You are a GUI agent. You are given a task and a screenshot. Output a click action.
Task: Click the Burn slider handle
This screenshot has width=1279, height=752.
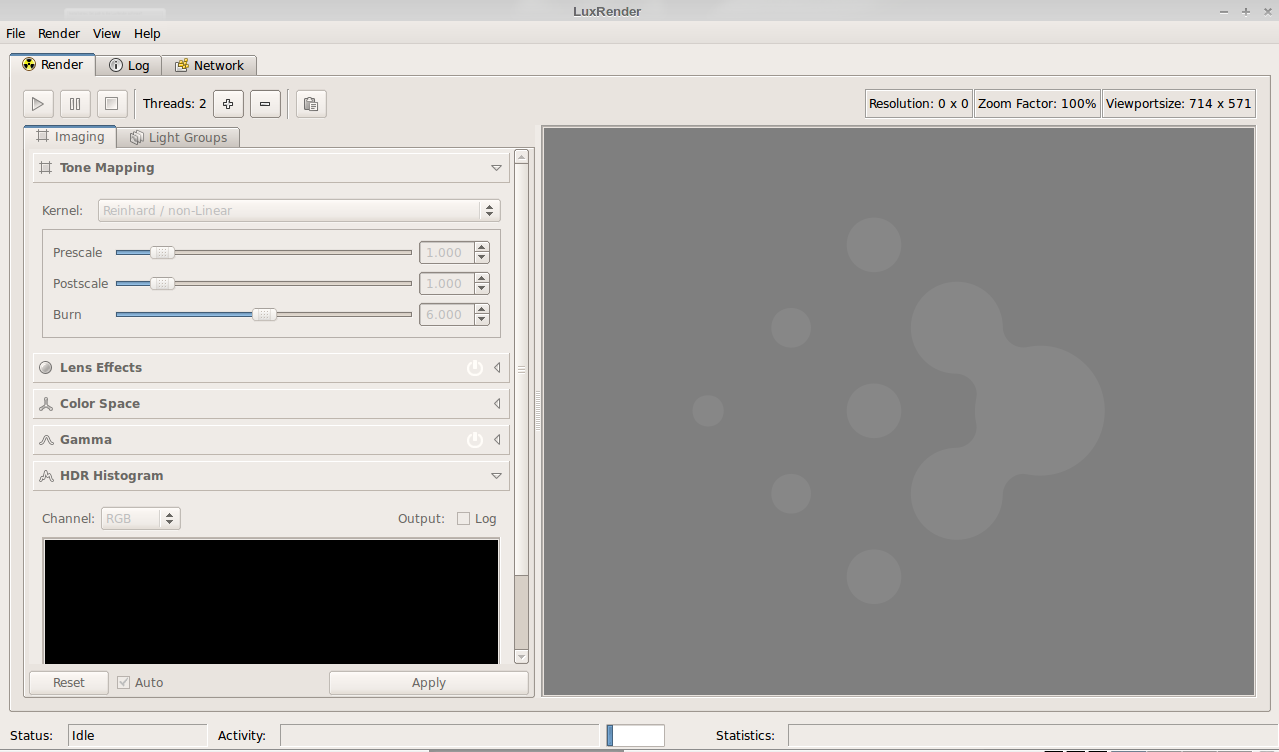click(x=264, y=315)
